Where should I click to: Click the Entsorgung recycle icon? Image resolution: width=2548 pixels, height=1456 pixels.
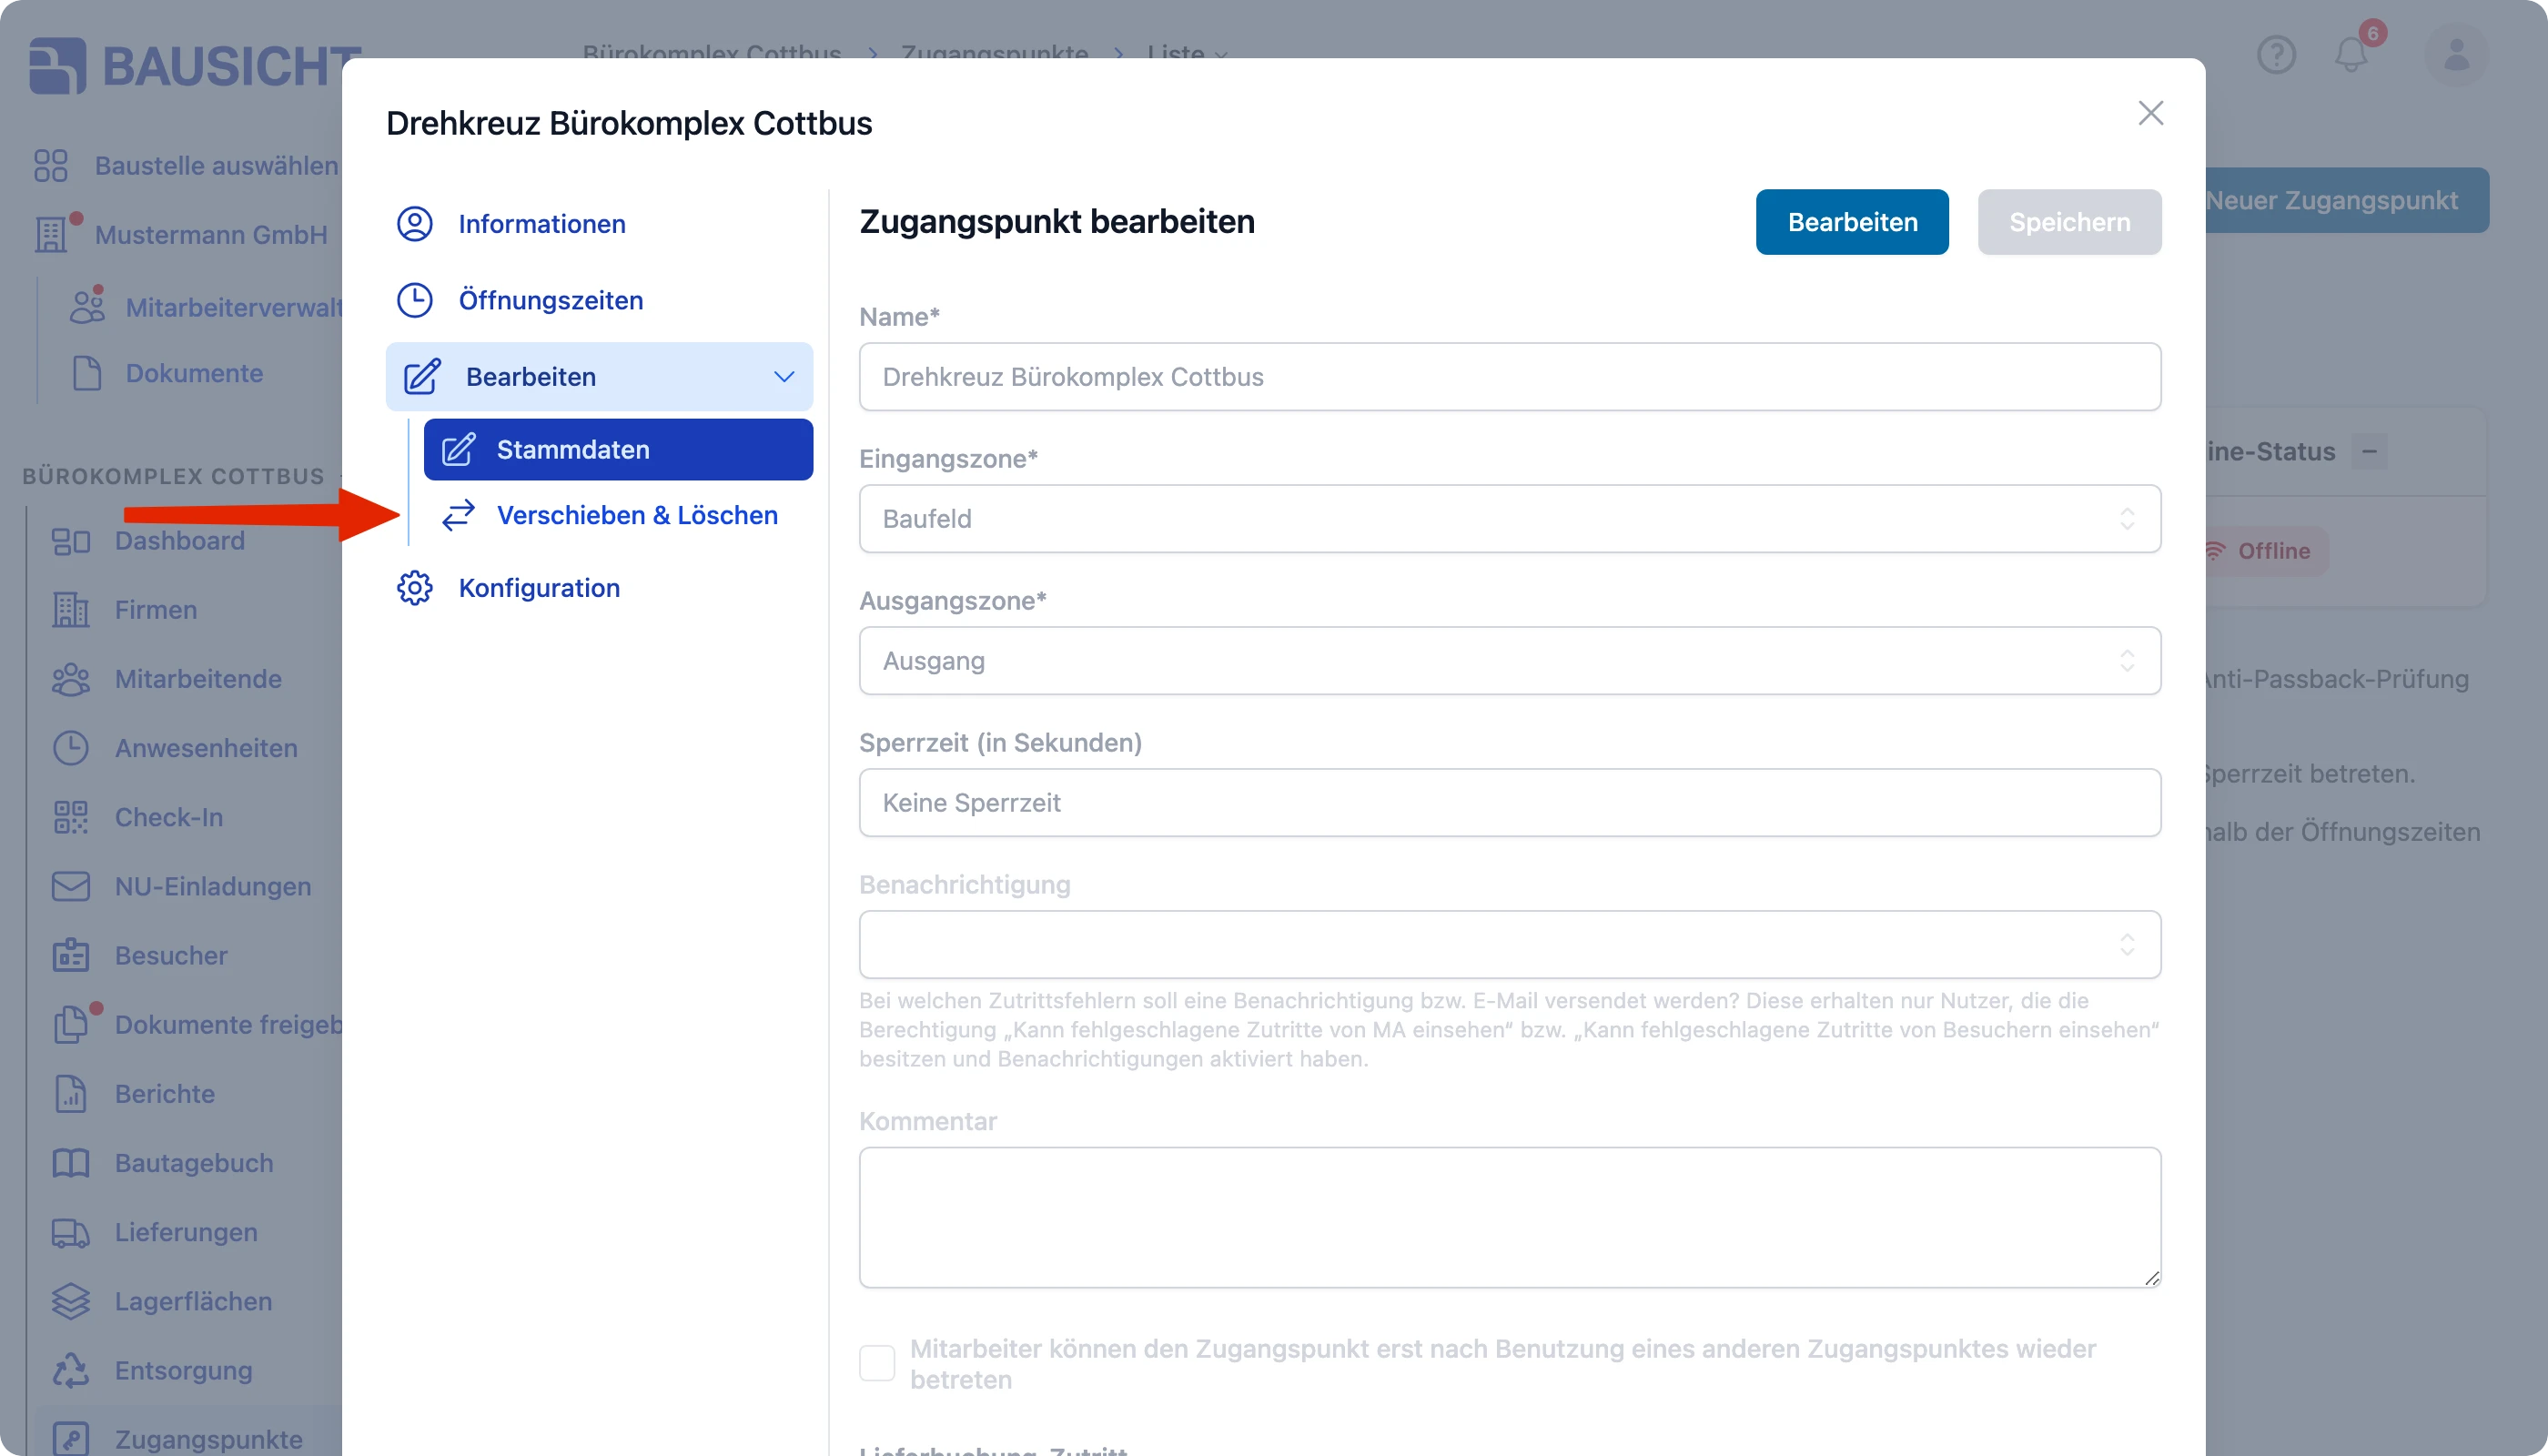[71, 1370]
